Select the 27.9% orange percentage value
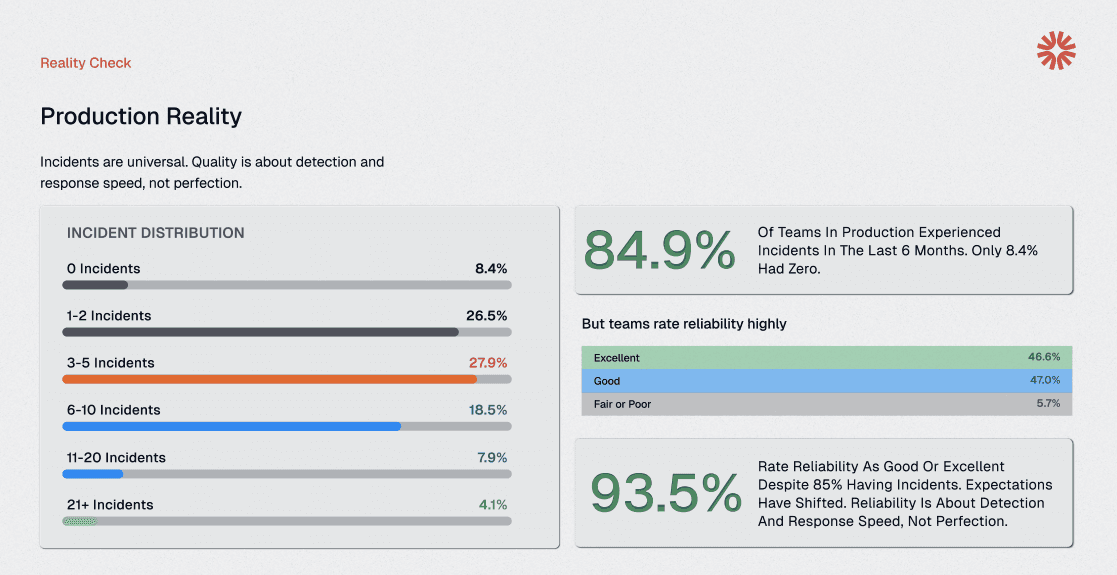1117x575 pixels. (488, 363)
